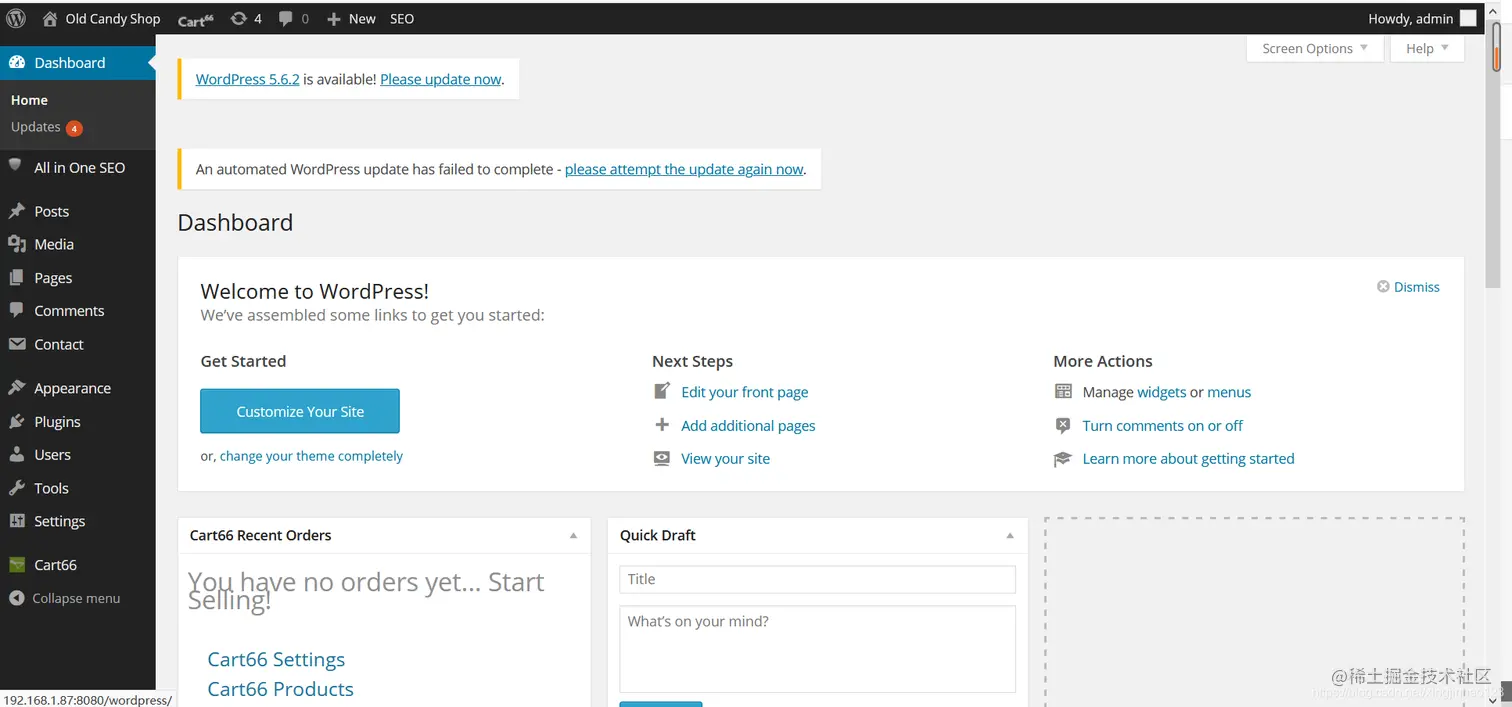
Task: Click the Posts pushpin icon
Action: [16, 211]
